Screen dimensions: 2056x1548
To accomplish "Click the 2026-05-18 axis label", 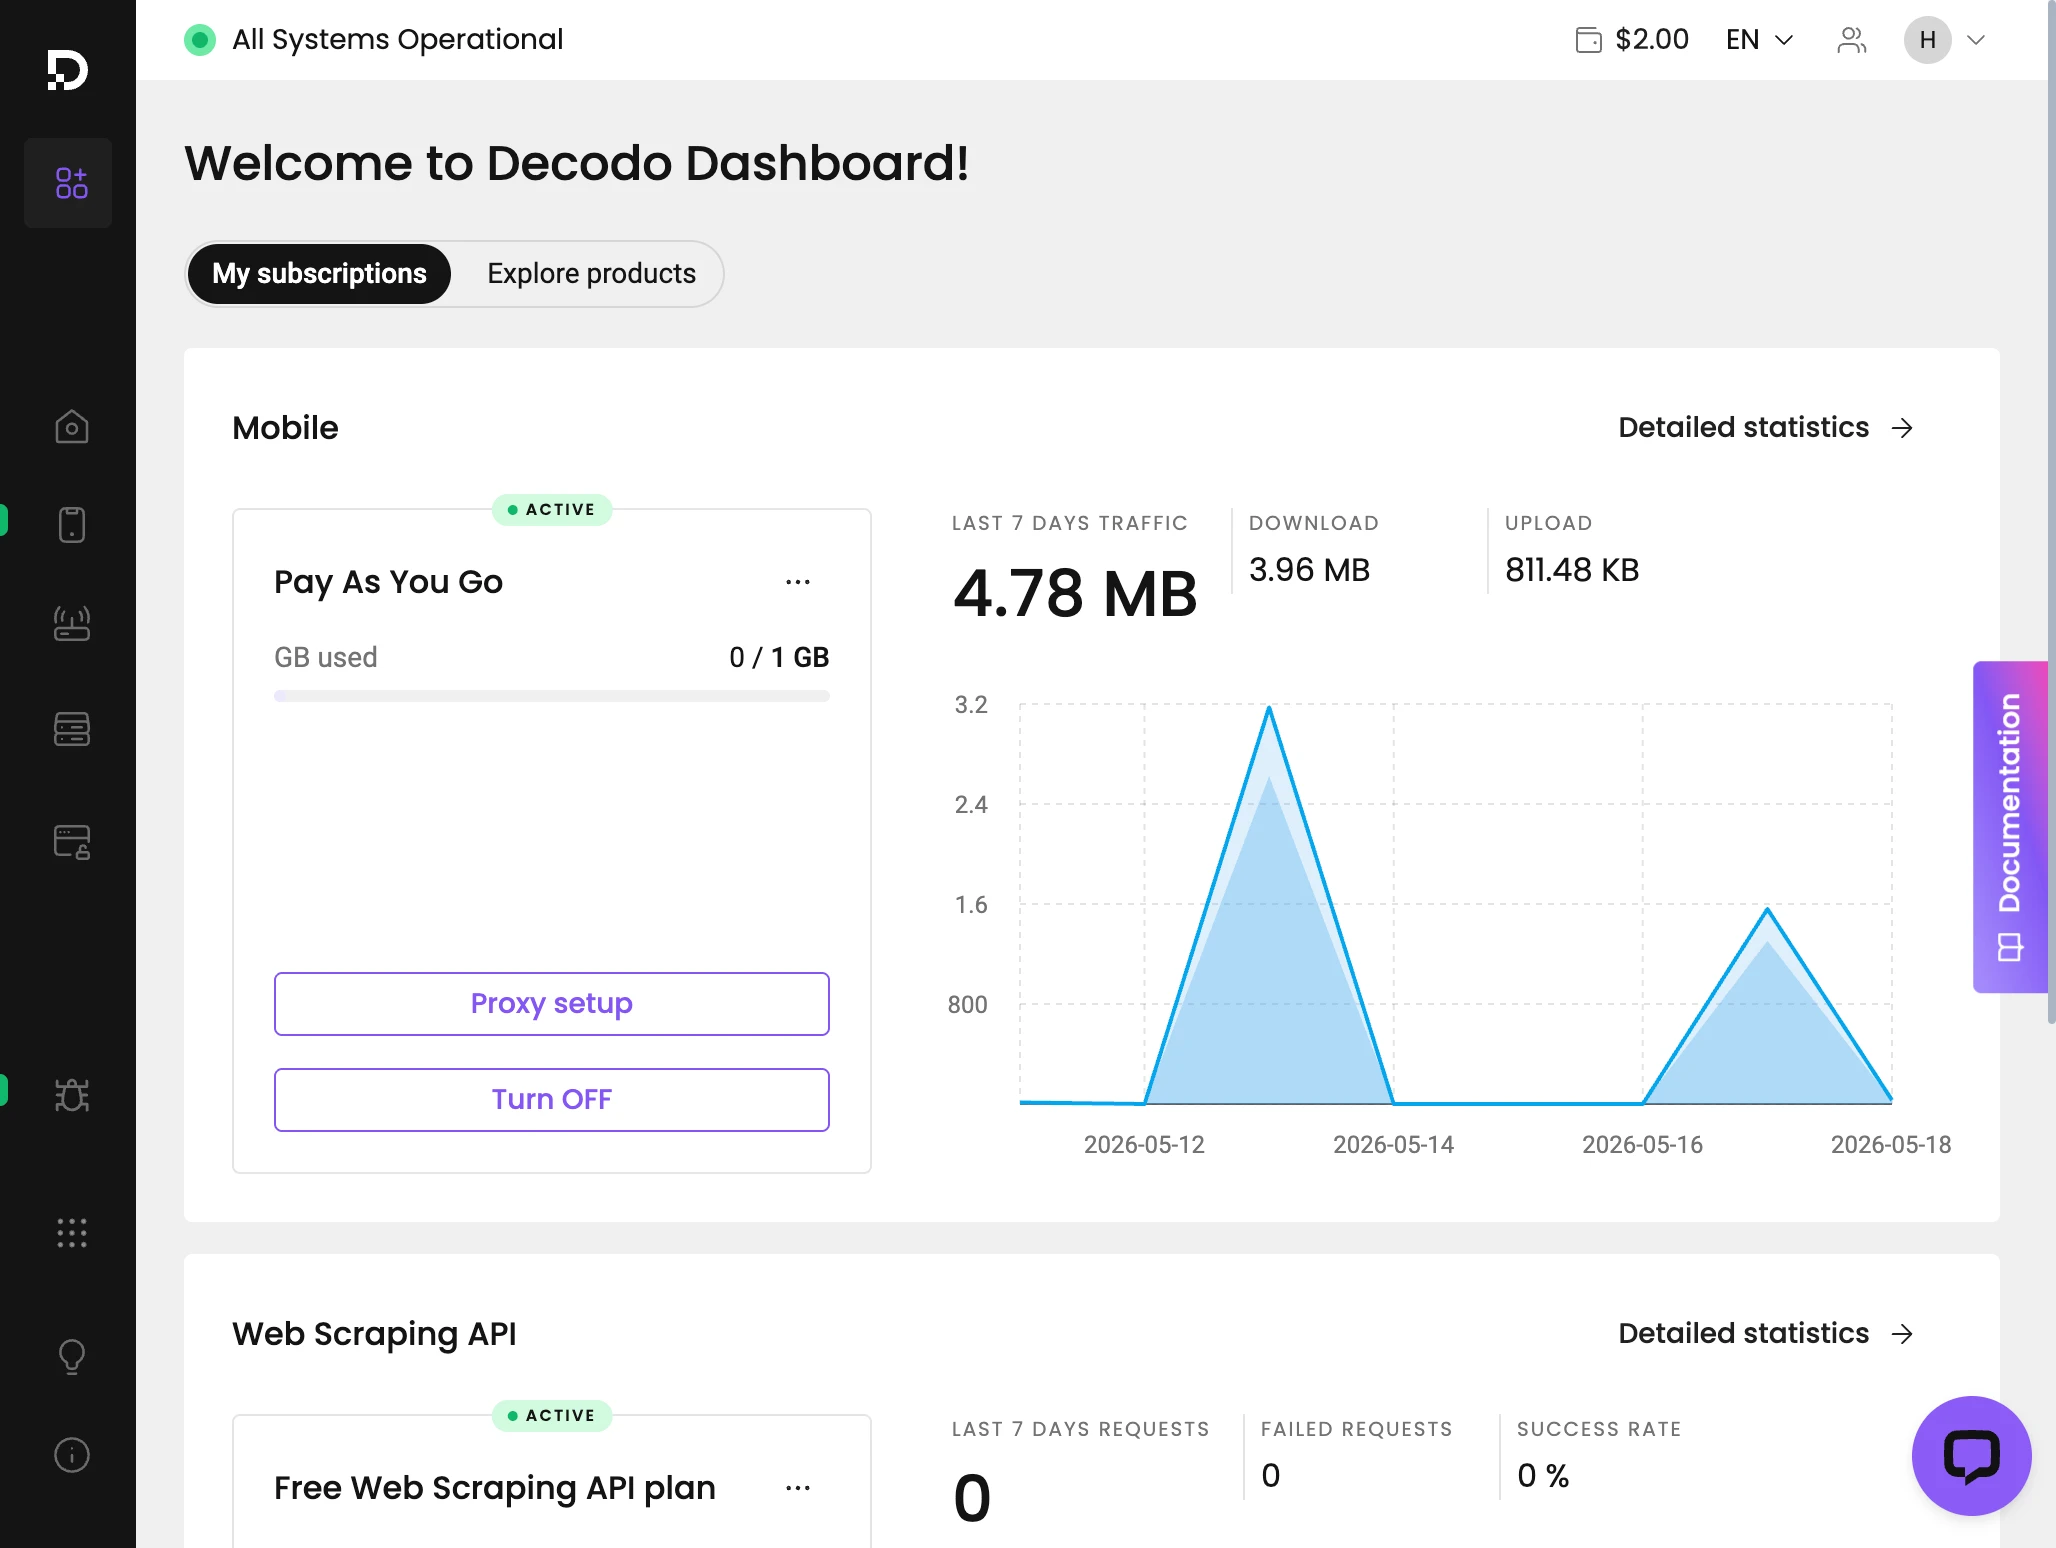I will tap(1891, 1145).
